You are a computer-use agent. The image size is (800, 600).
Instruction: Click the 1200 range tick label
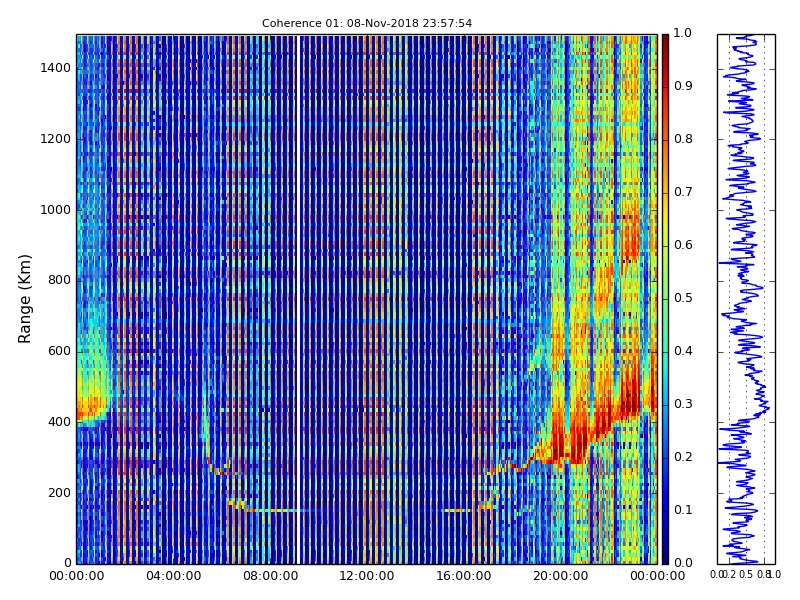[56, 139]
